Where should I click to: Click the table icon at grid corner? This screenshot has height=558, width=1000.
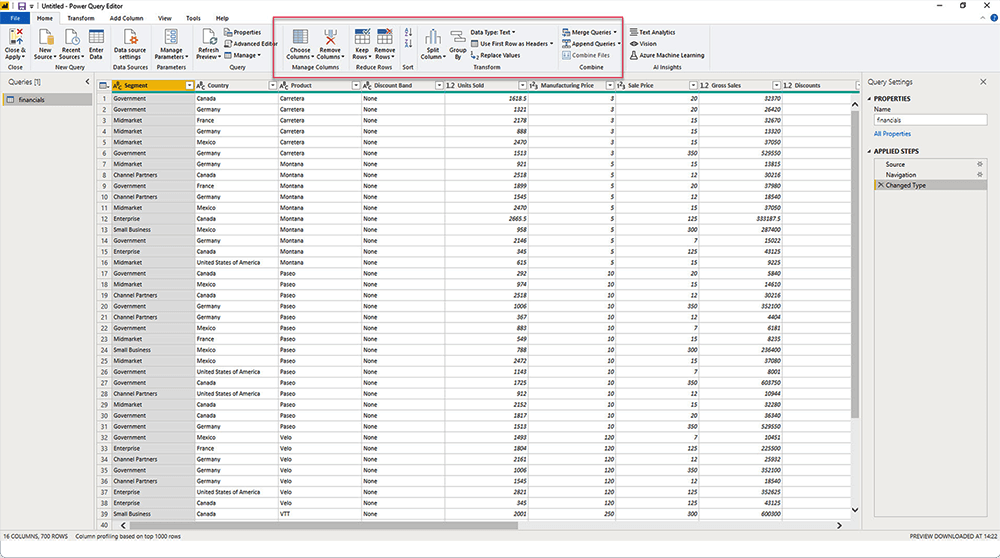tap(103, 85)
